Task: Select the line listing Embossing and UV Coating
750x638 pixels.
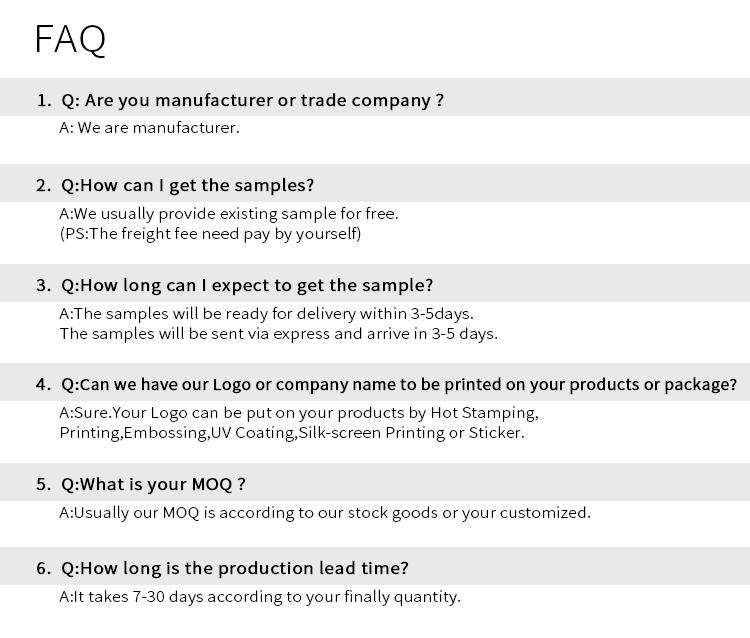Action: coord(292,433)
